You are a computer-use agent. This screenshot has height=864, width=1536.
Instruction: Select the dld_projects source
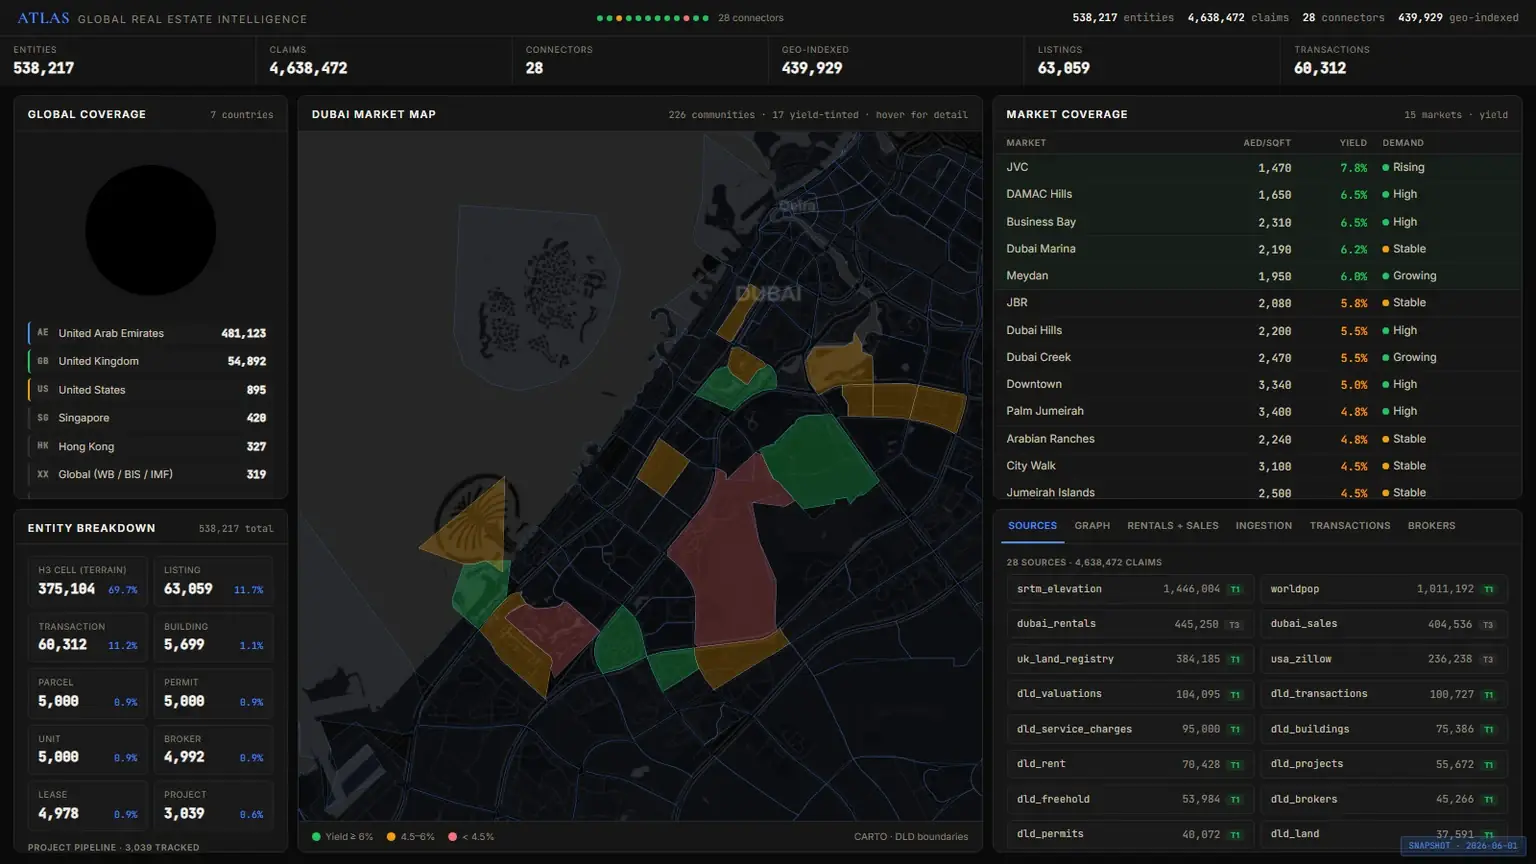tap(1384, 764)
